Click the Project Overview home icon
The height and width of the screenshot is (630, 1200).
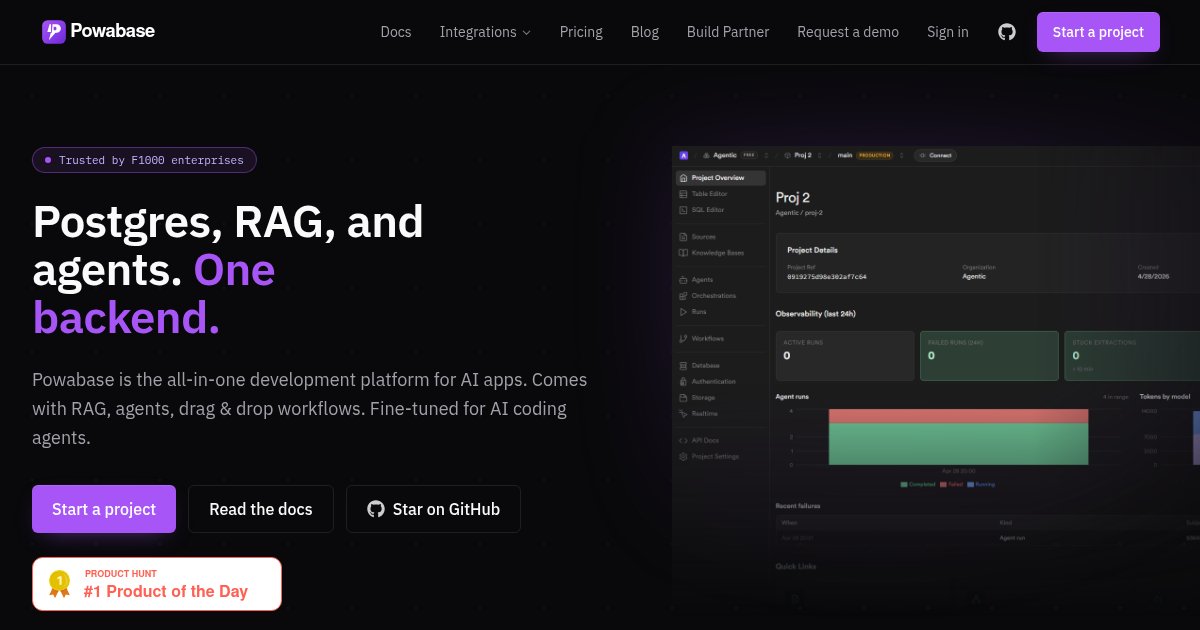(x=683, y=178)
